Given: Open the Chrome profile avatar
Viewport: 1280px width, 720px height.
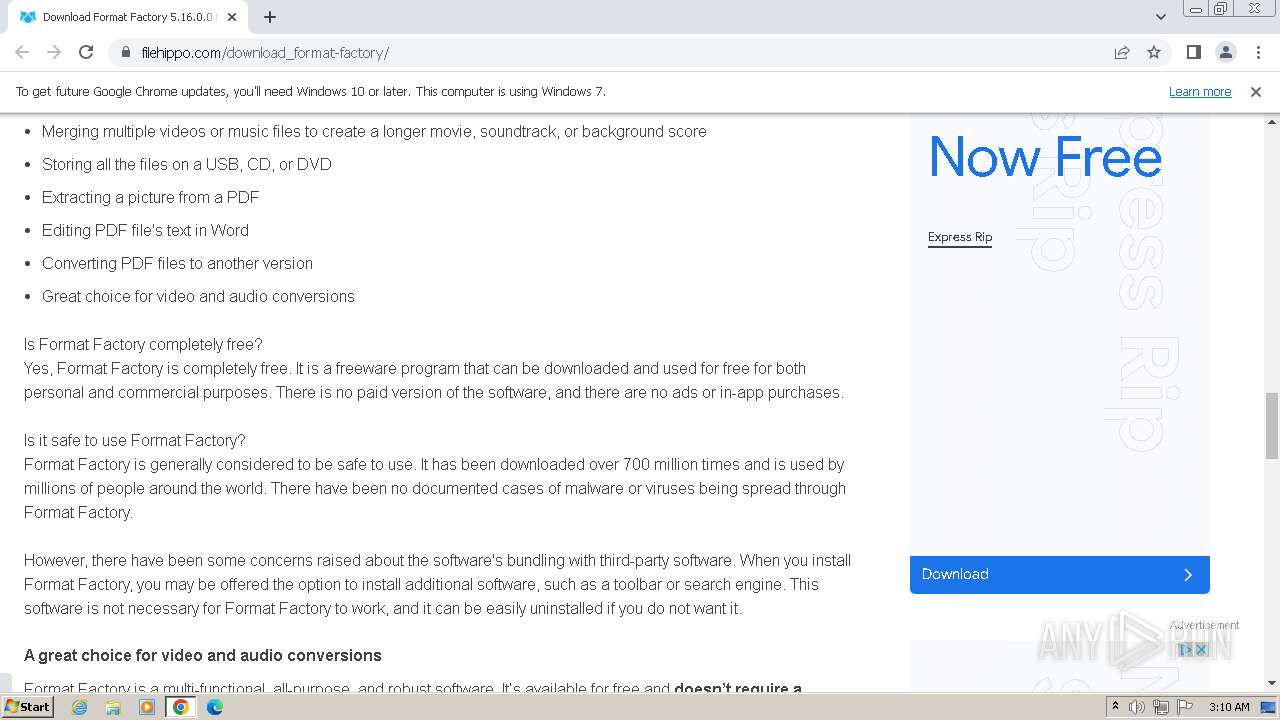Looking at the screenshot, I should coord(1226,52).
